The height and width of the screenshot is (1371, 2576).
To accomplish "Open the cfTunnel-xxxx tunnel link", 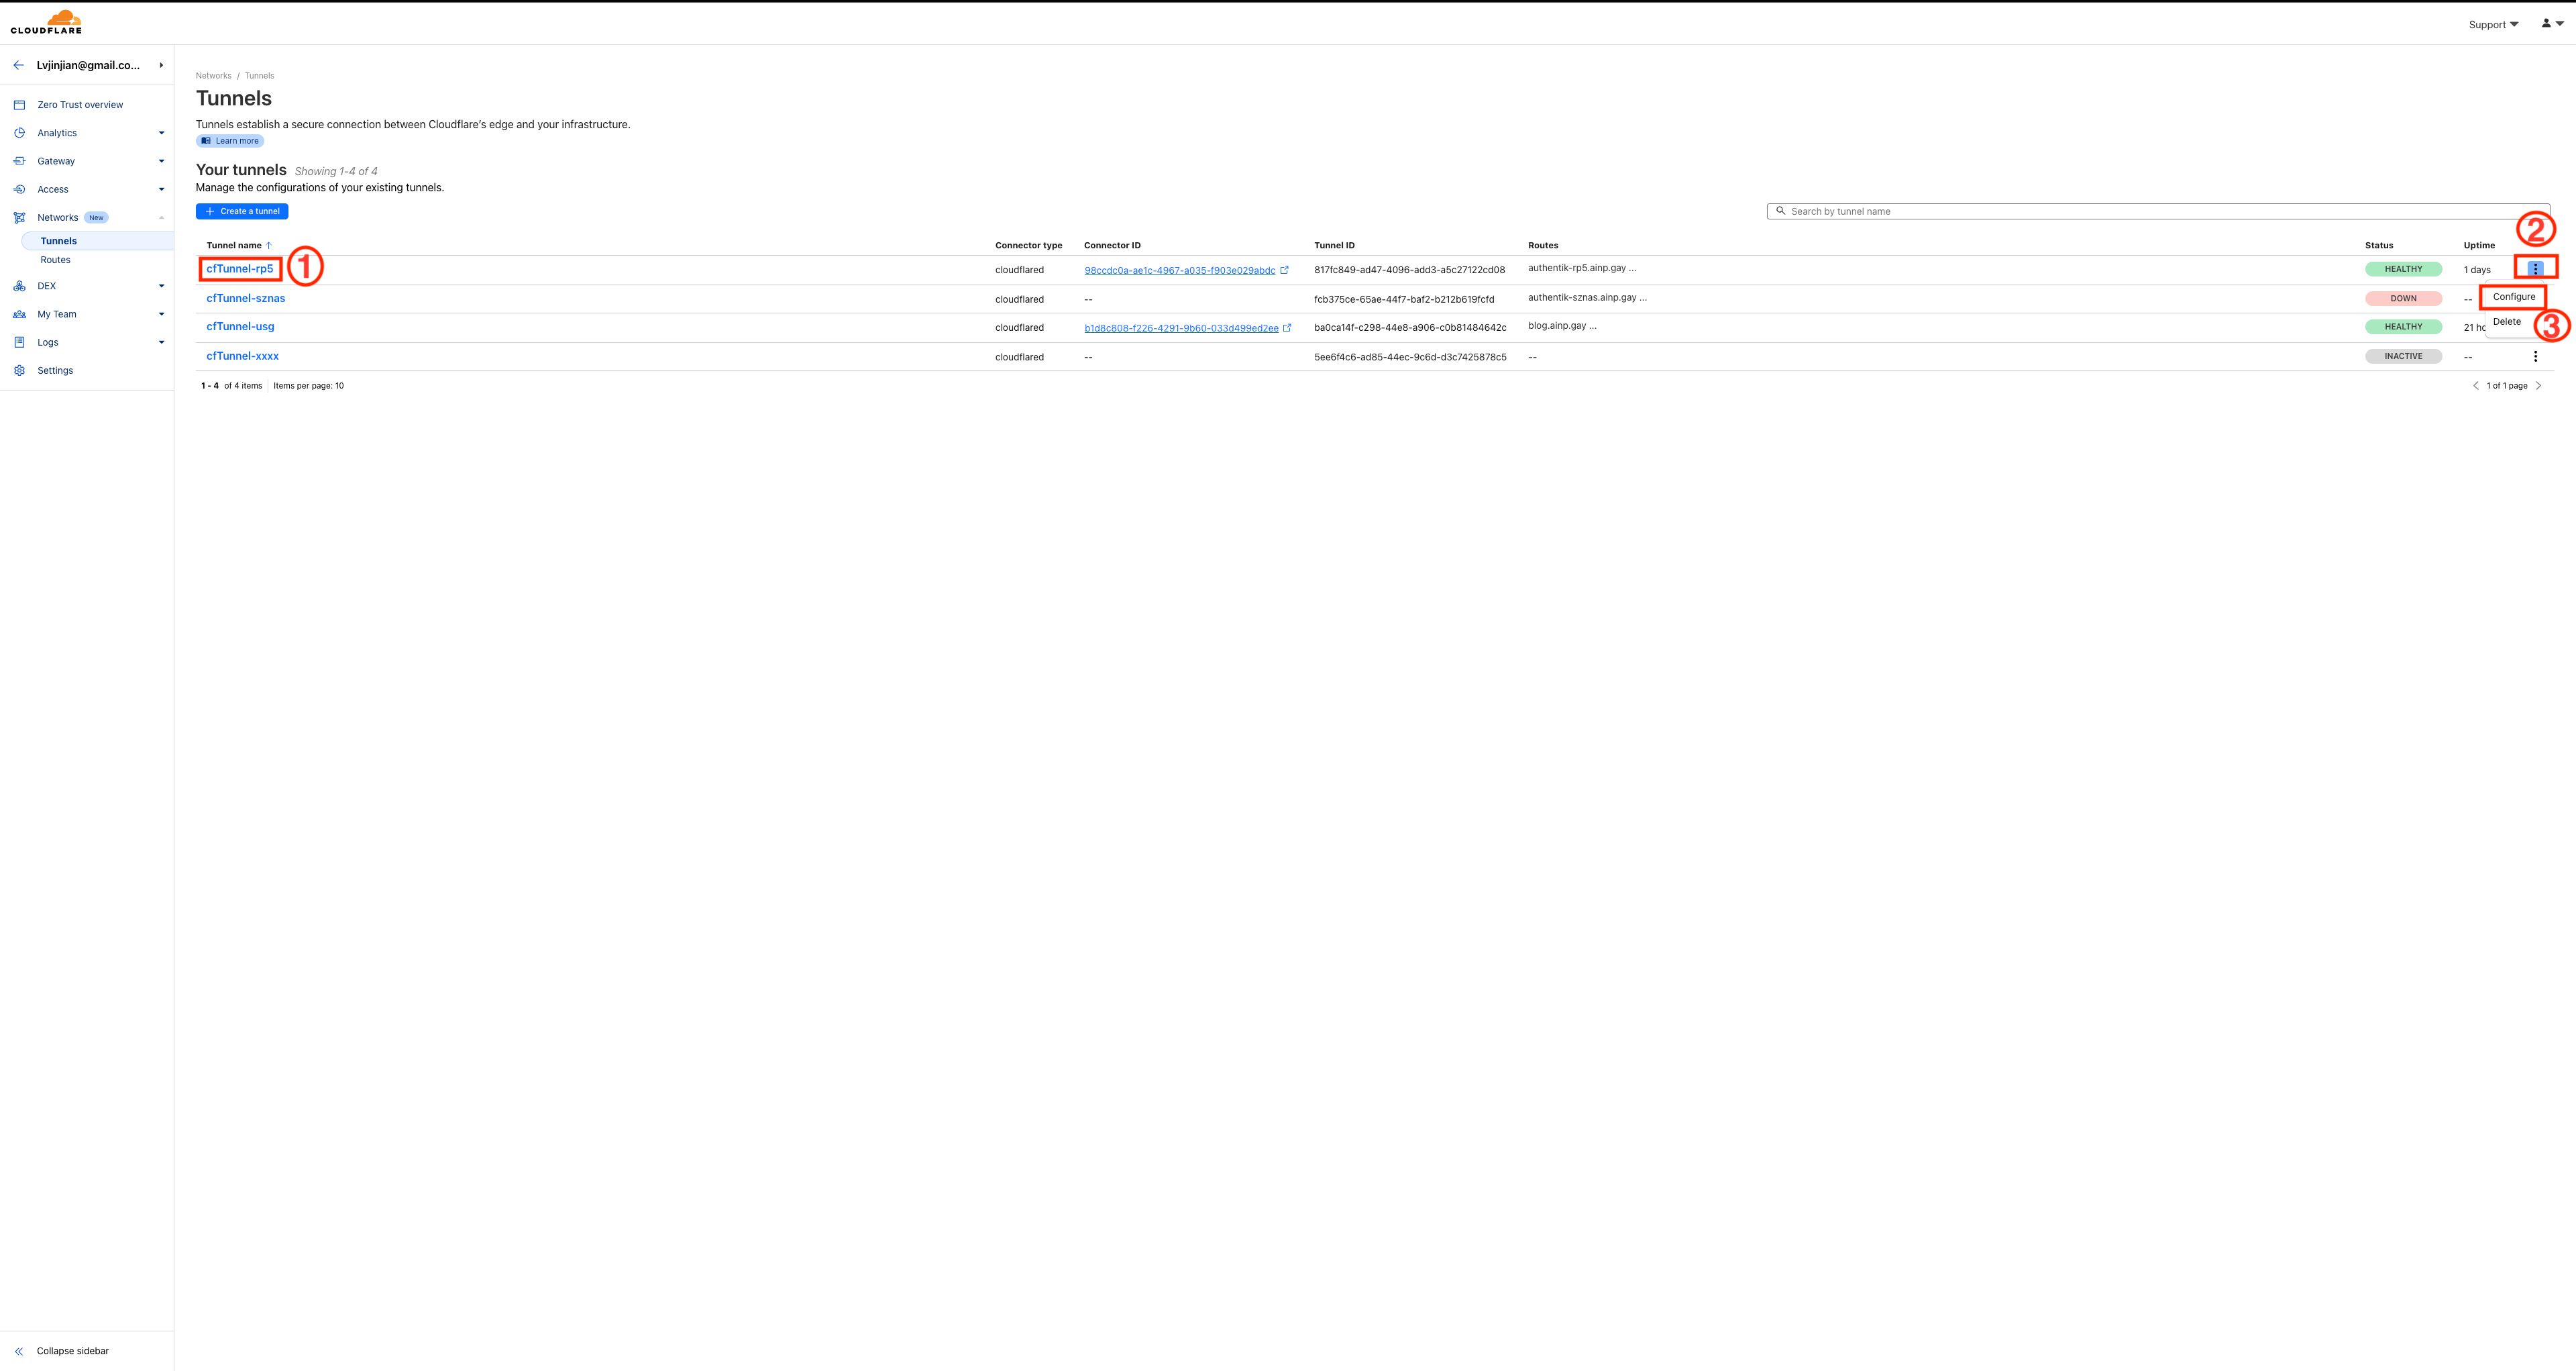I will 243,356.
